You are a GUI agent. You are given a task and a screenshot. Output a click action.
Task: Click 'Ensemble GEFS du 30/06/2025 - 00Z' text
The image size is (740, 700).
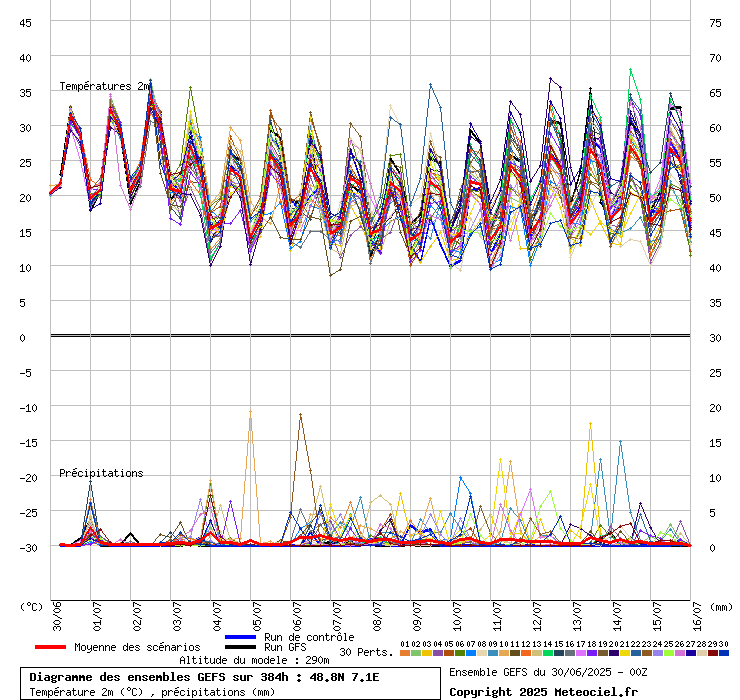click(x=548, y=672)
